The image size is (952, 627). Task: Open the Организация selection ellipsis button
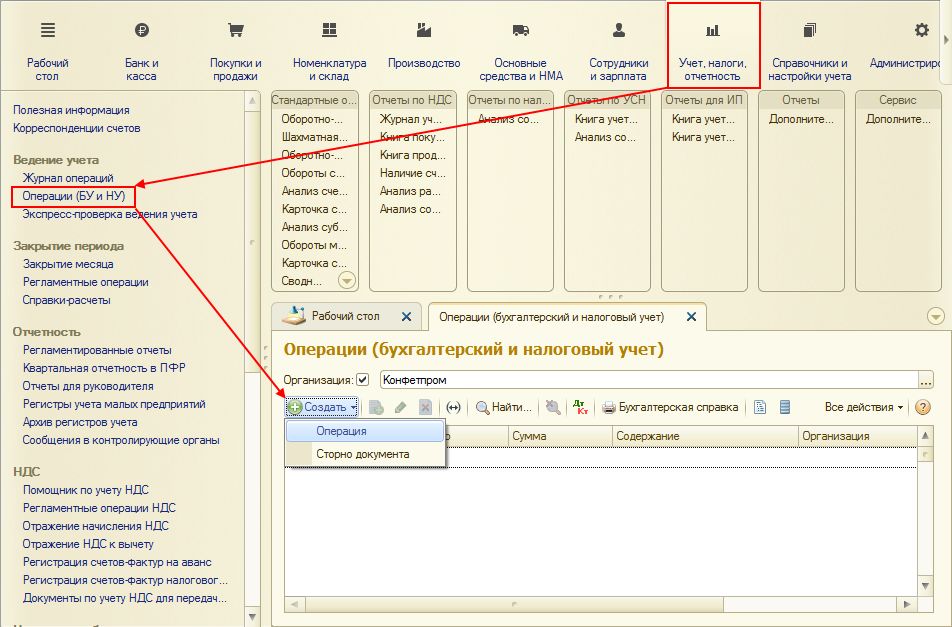(x=925, y=380)
